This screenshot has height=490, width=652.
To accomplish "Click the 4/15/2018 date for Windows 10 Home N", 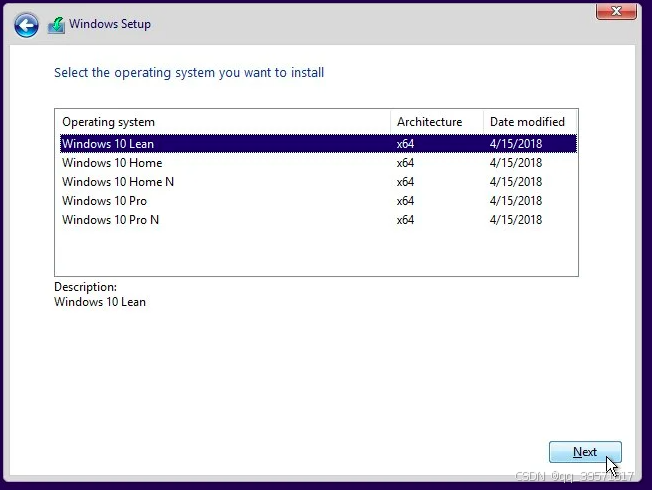I will coord(516,182).
